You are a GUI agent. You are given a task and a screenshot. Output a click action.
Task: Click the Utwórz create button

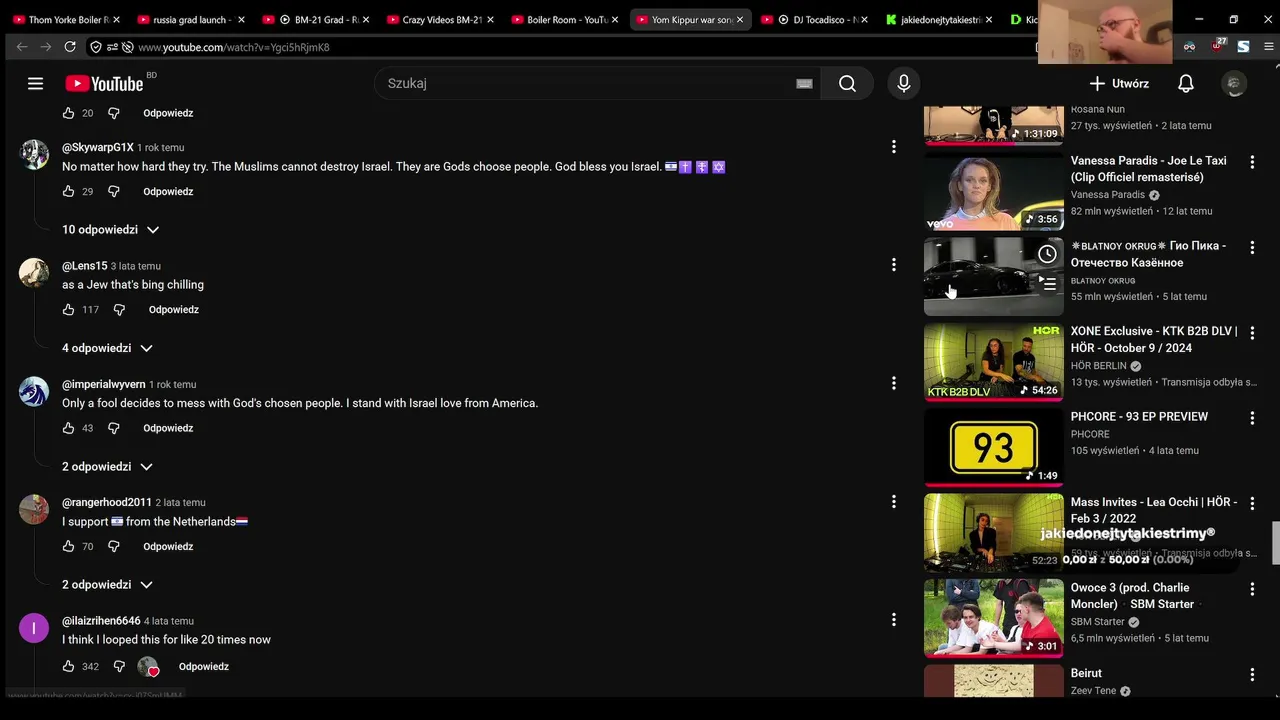click(x=1119, y=84)
